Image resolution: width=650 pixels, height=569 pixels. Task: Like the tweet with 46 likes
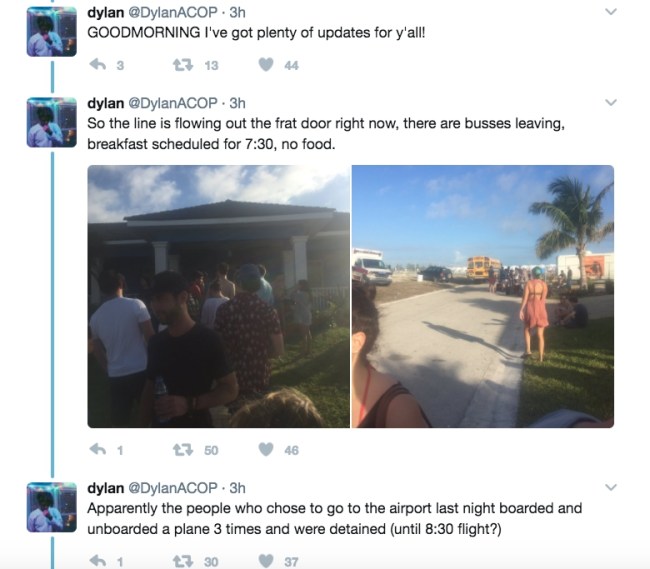click(266, 450)
